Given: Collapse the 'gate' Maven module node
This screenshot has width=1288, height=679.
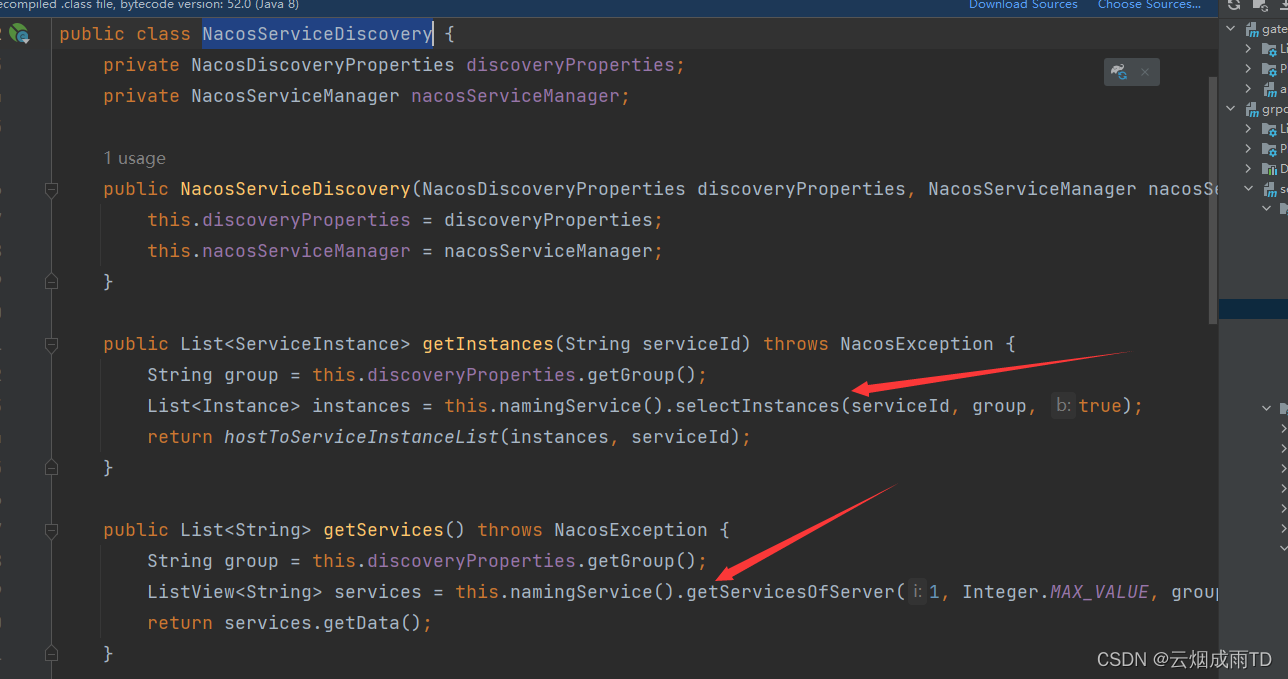Looking at the screenshot, I should pyautogui.click(x=1232, y=29).
